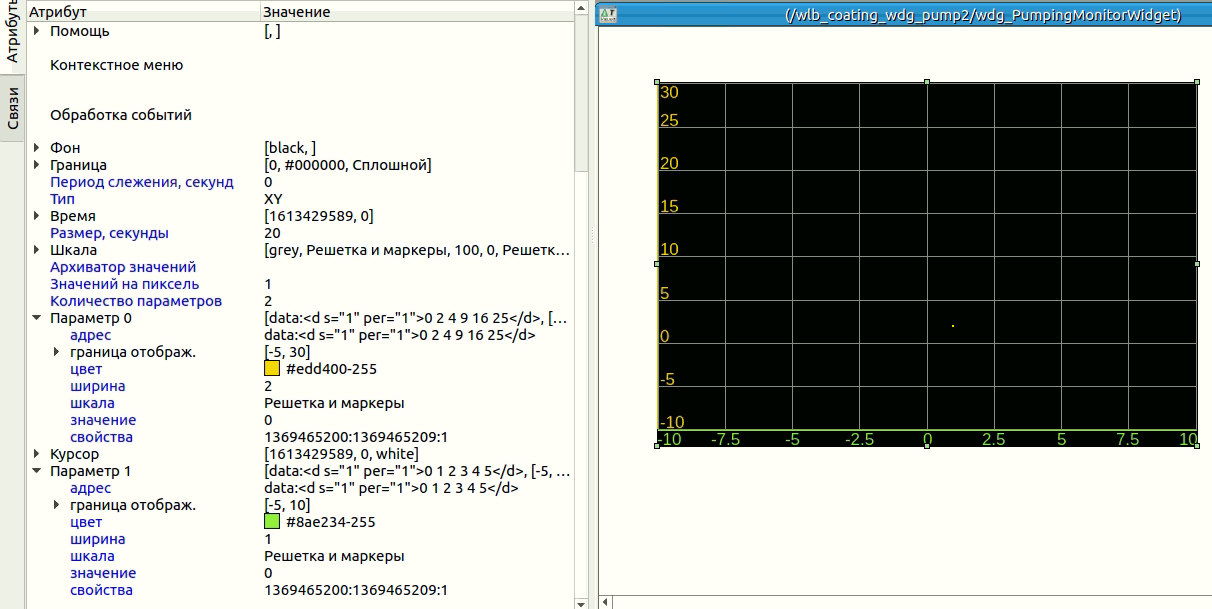Expand the Фон attribute group
The image size is (1212, 609).
tap(37, 148)
